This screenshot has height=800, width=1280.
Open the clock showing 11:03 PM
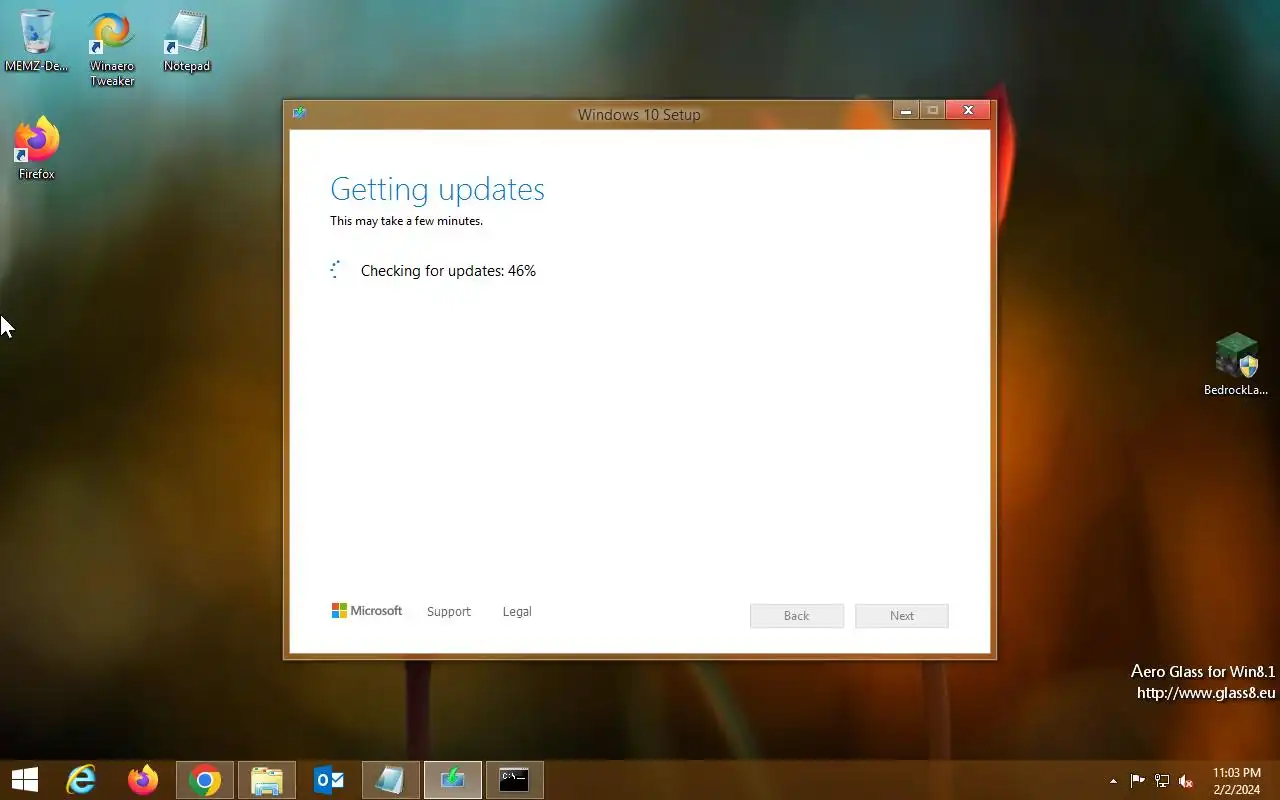point(1237,781)
